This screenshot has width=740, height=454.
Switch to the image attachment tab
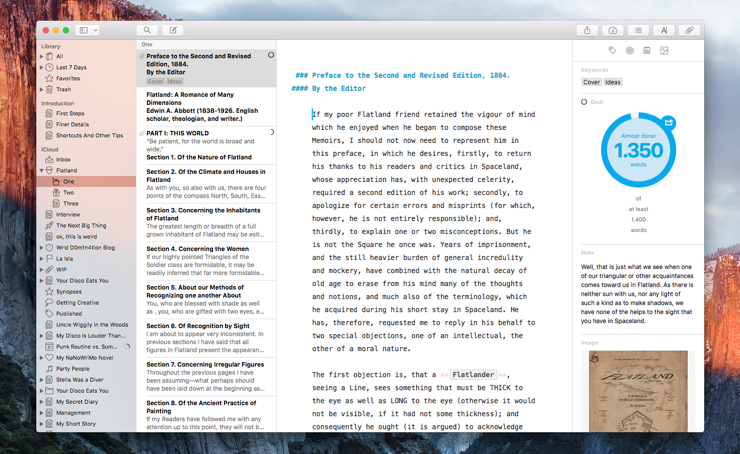(664, 50)
